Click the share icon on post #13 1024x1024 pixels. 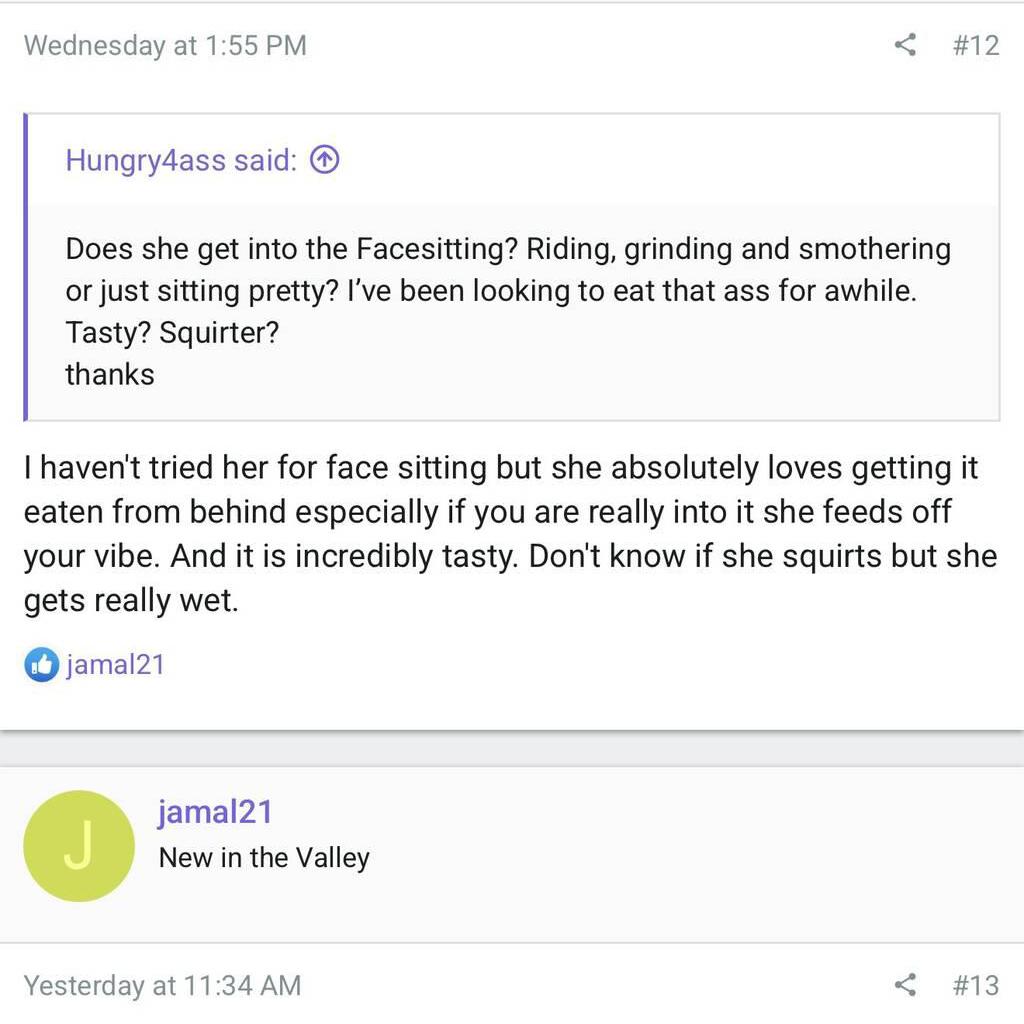tap(905, 985)
